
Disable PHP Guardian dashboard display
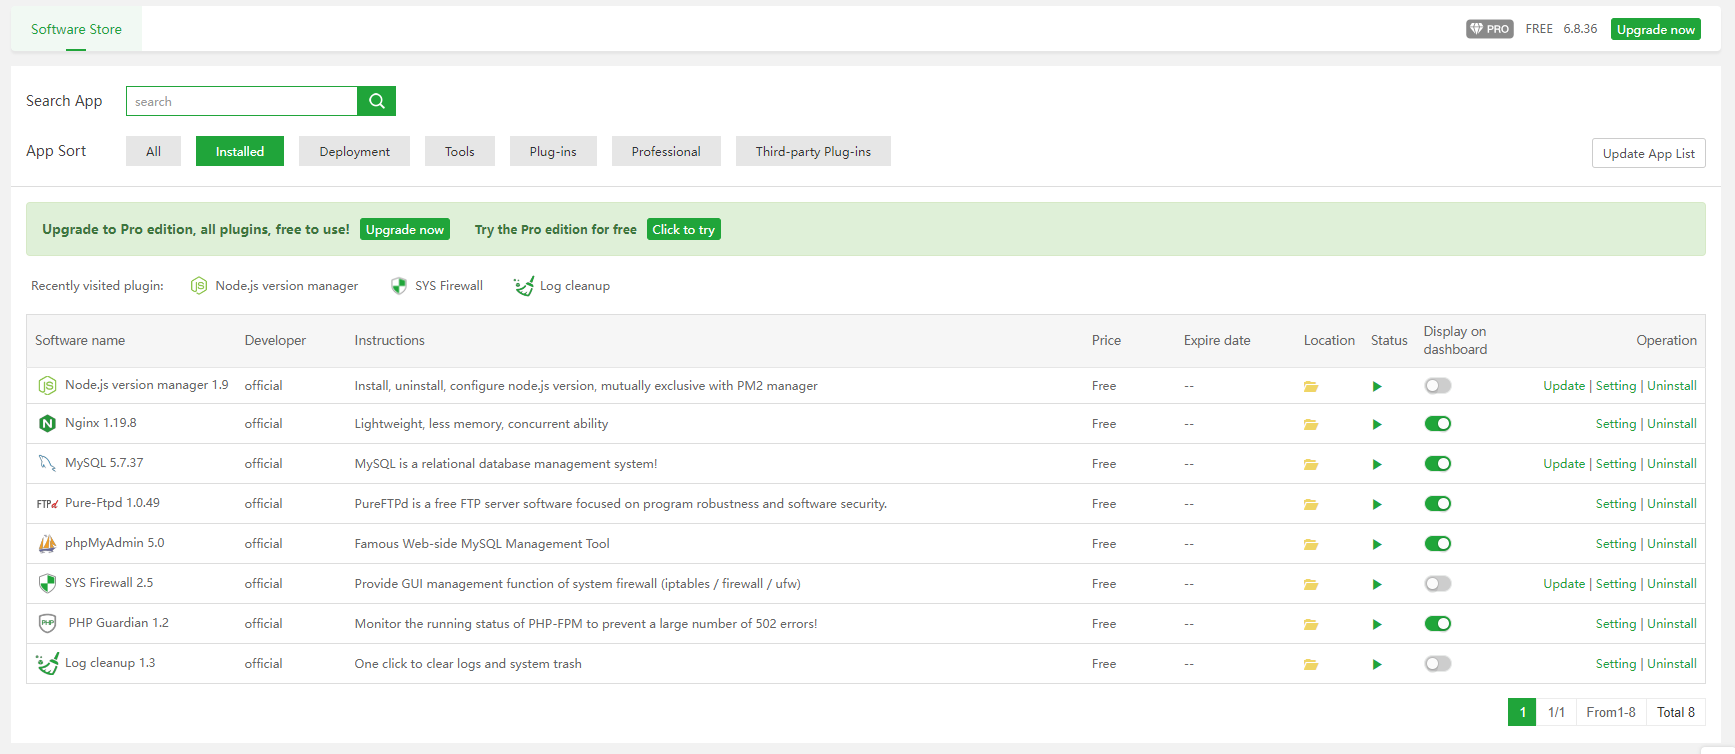coord(1437,624)
